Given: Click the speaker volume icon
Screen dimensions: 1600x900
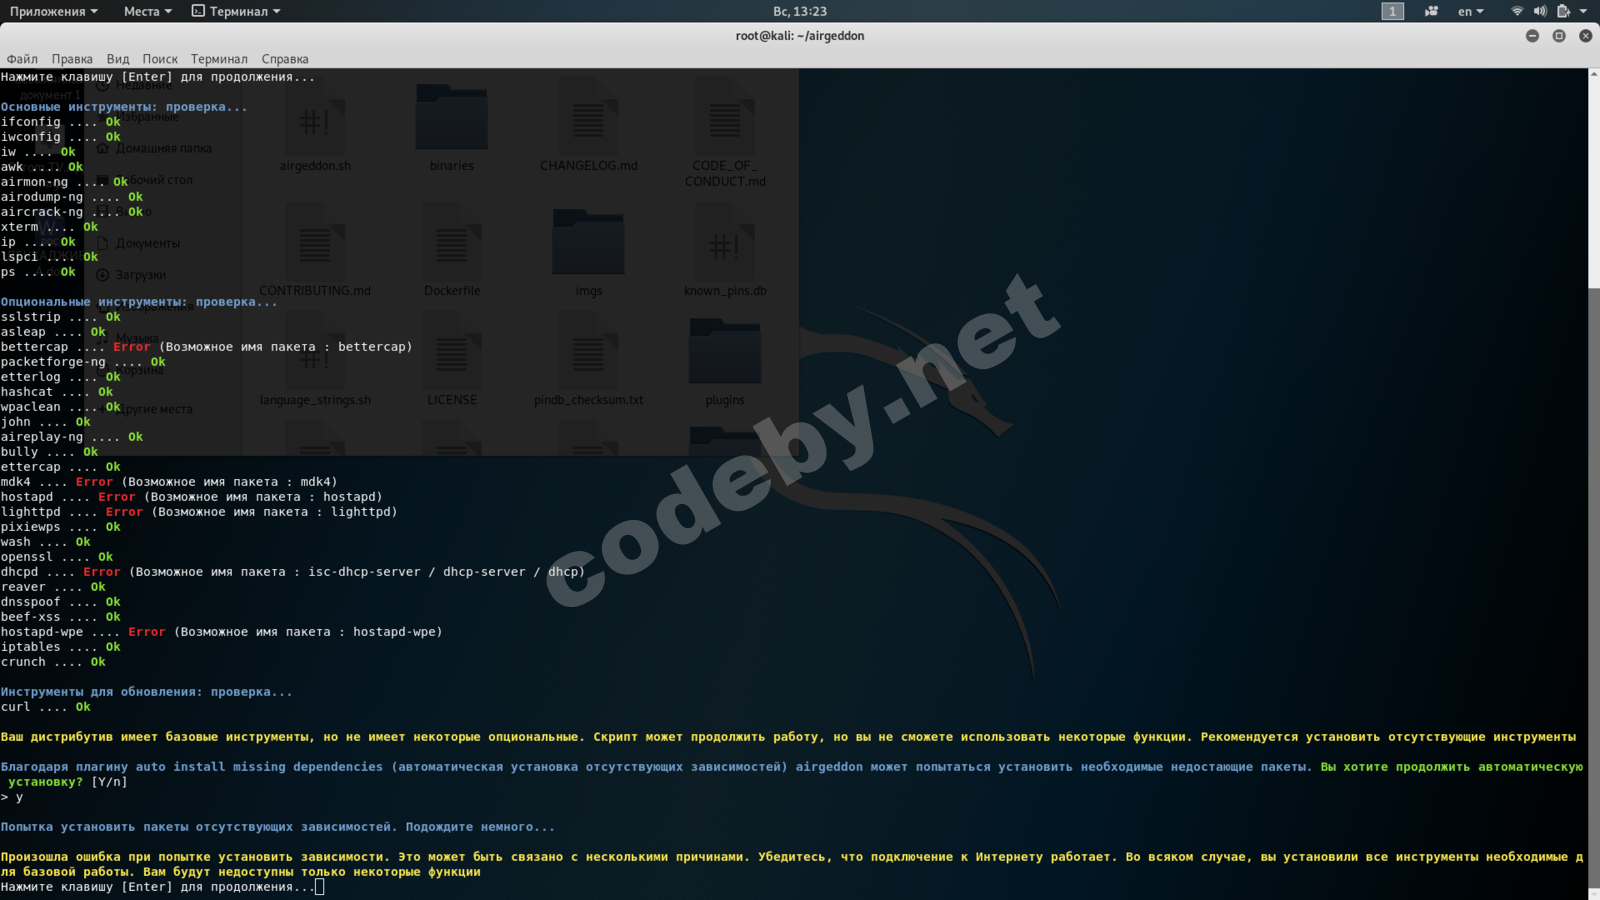Looking at the screenshot, I should pyautogui.click(x=1540, y=11).
